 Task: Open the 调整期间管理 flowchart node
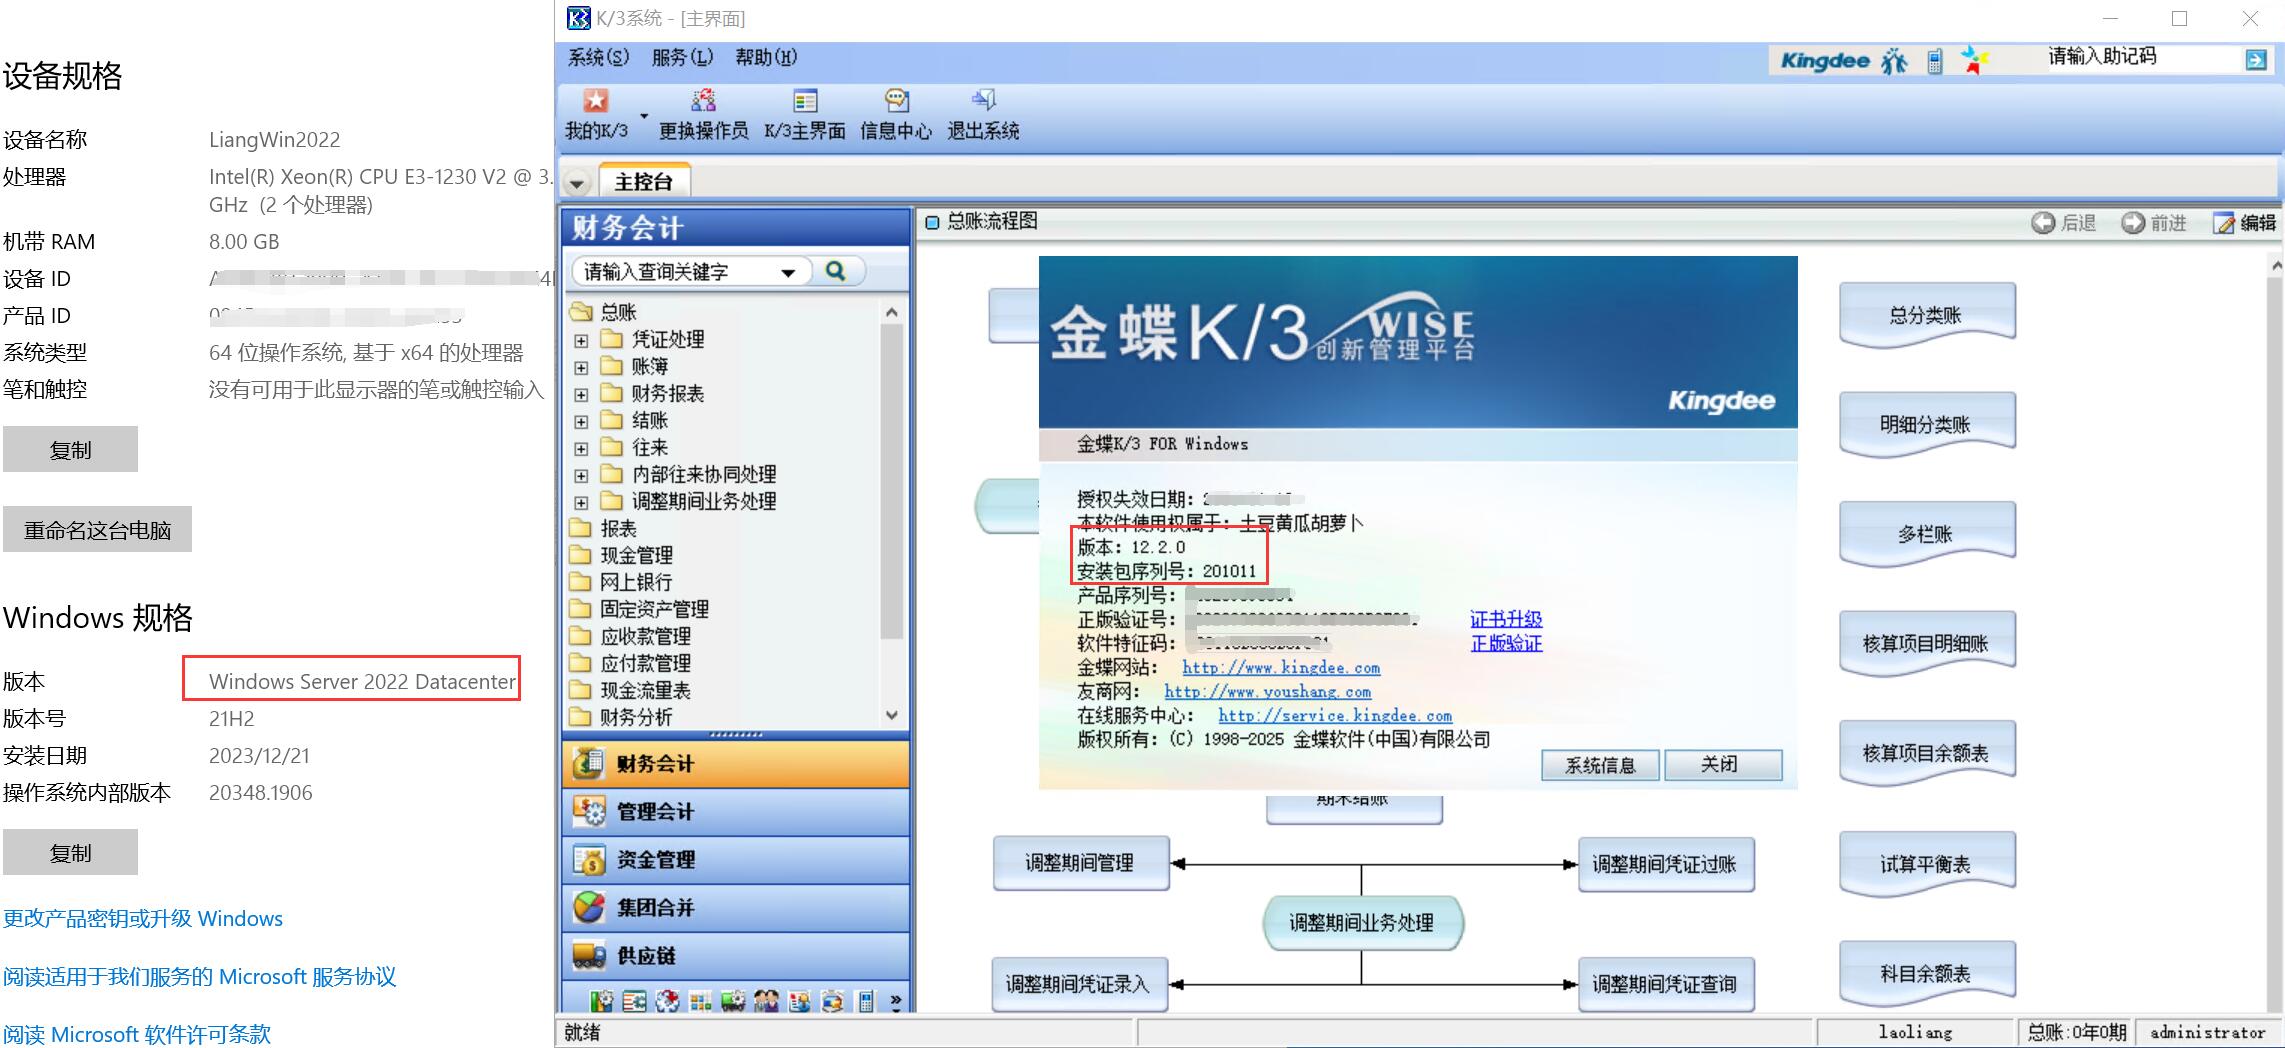click(x=1080, y=863)
